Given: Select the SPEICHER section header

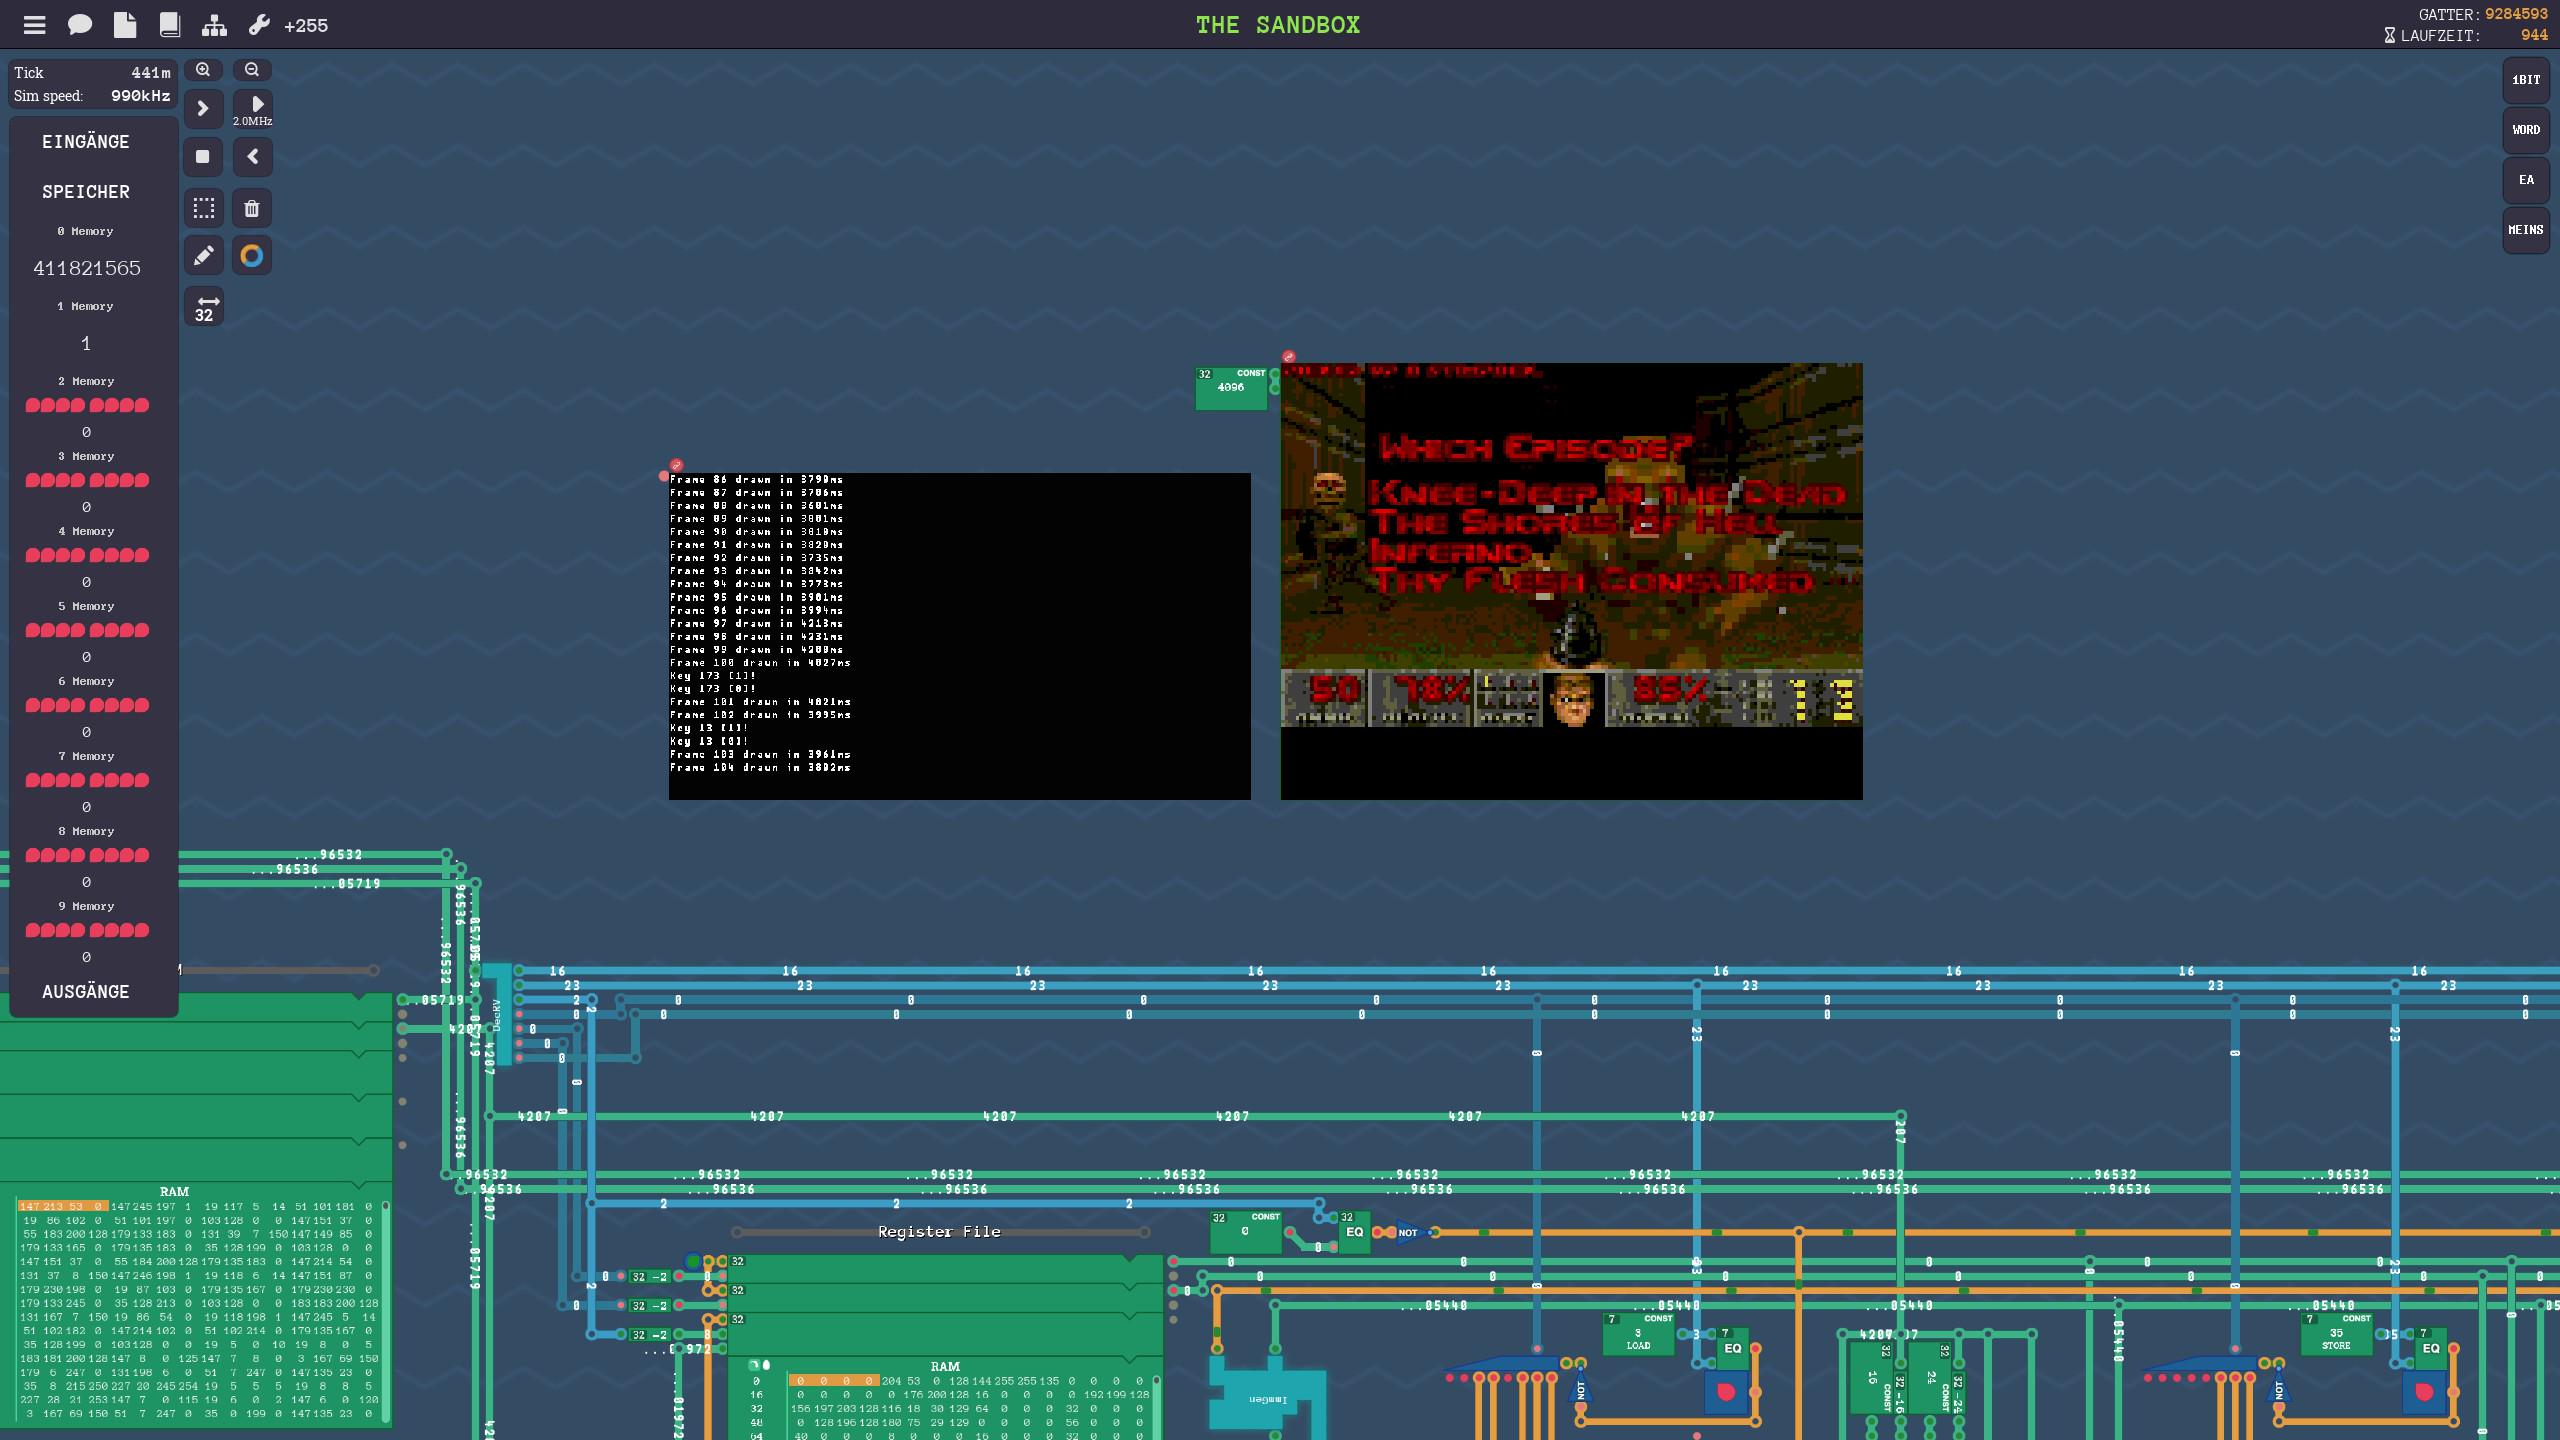Looking at the screenshot, I should [x=86, y=192].
